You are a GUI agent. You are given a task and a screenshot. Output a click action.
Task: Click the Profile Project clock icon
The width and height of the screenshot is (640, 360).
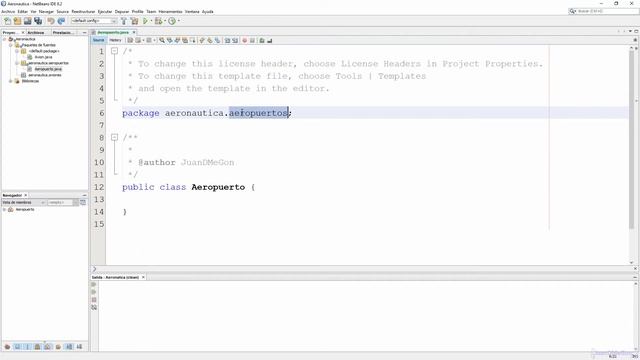tap(172, 21)
